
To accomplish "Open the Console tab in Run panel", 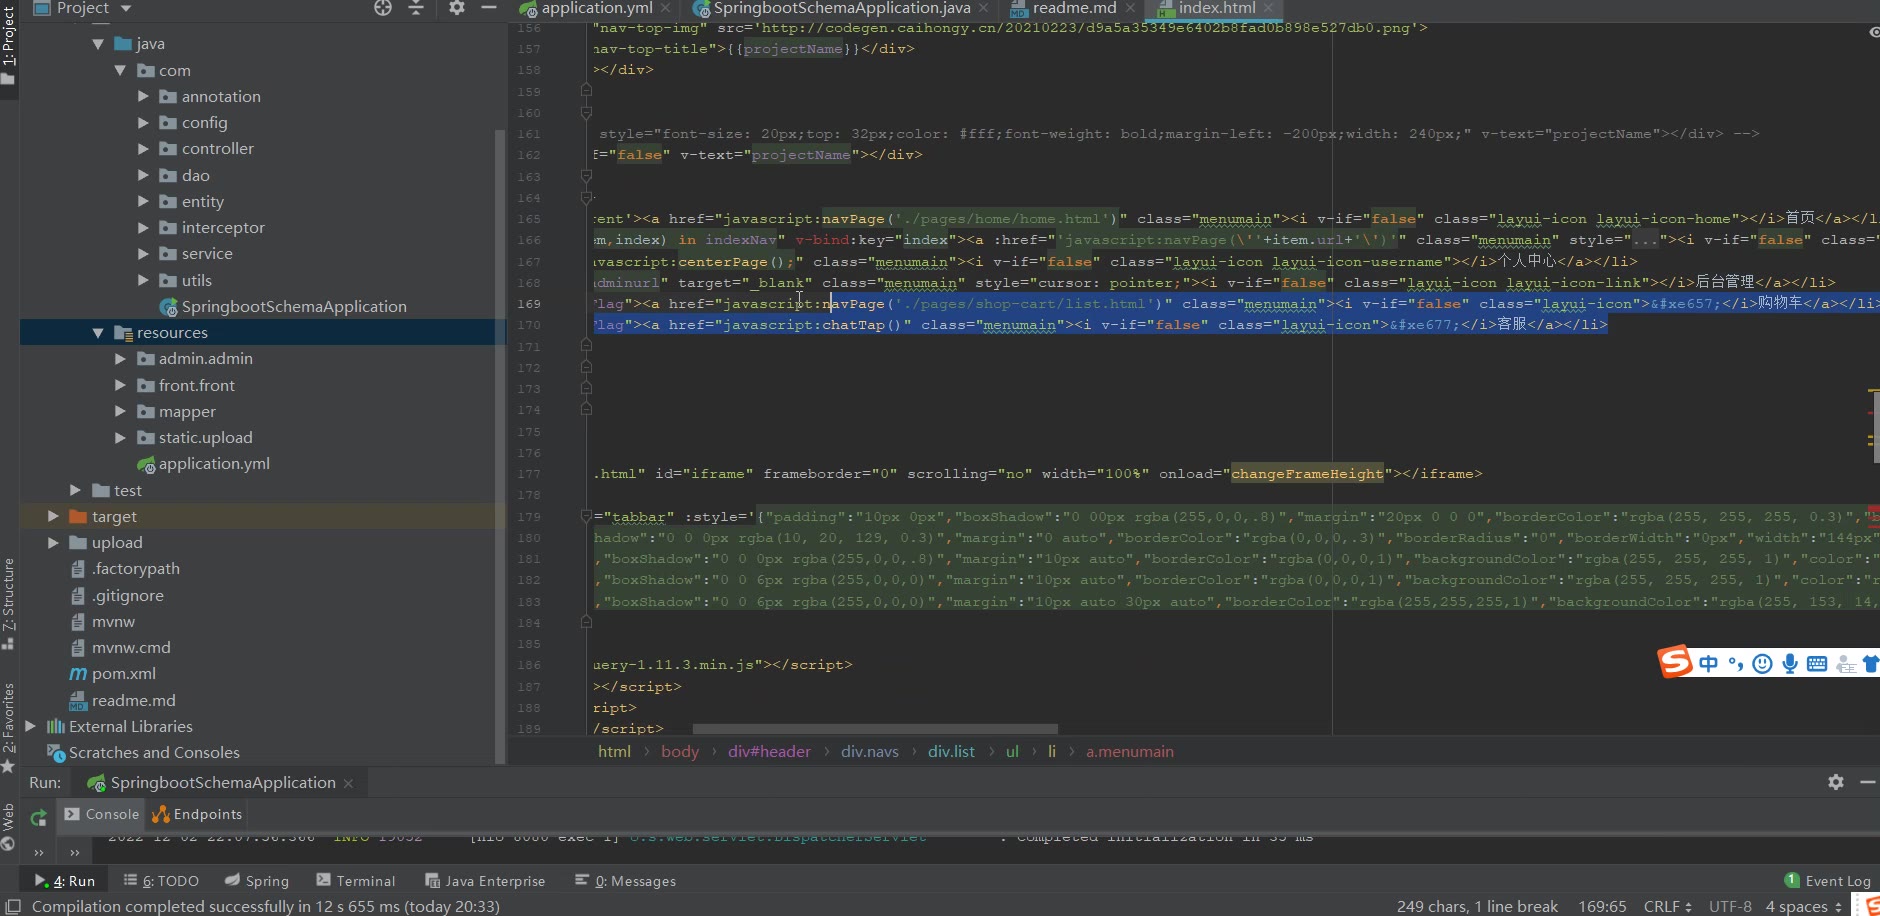I will 102,814.
